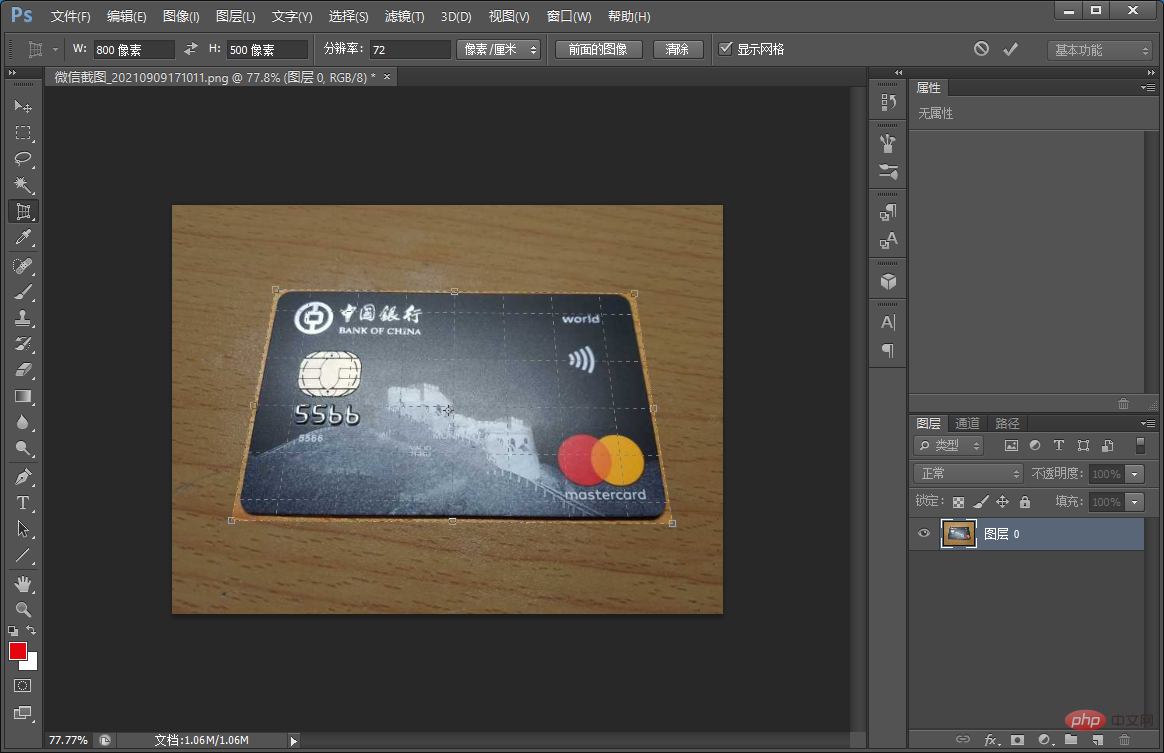Select the Blur tool
This screenshot has height=753, width=1164.
pos(23,422)
